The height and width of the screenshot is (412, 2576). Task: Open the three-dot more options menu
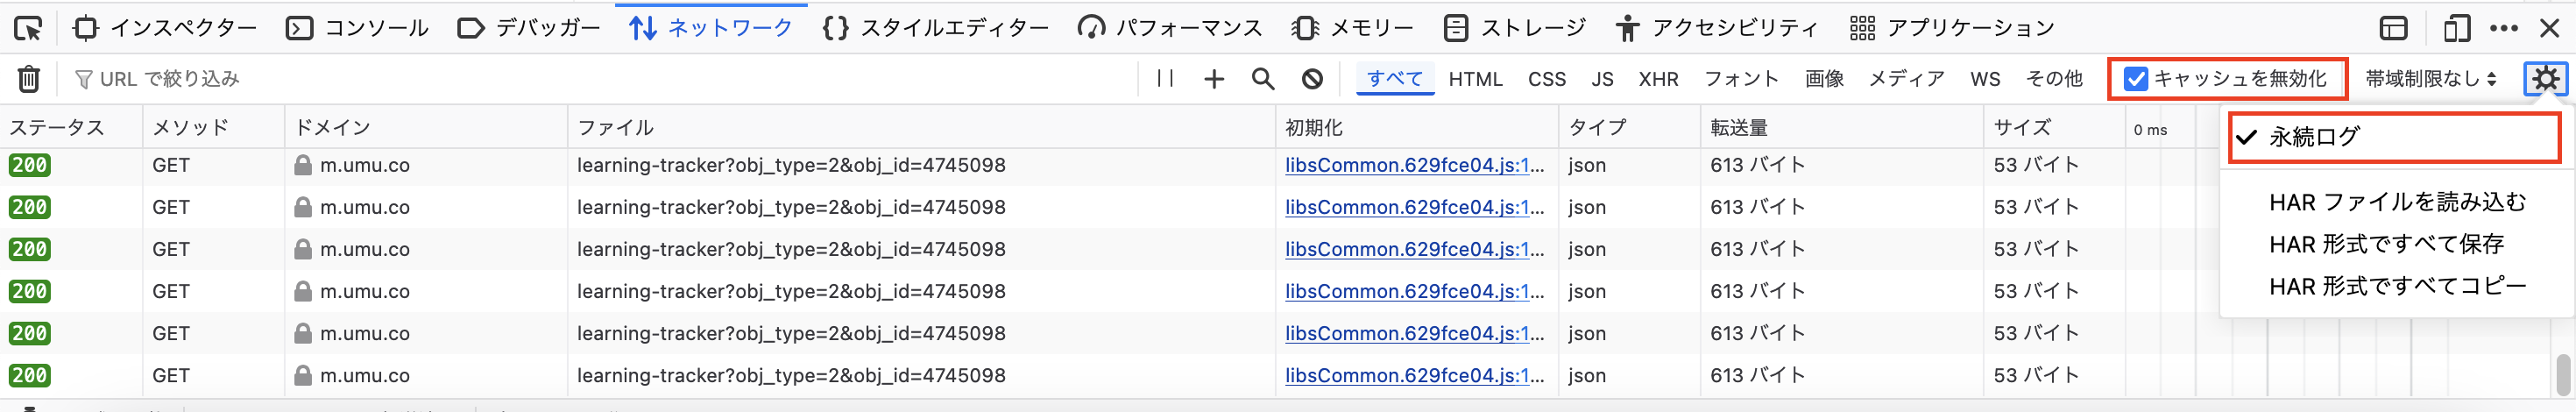[2503, 28]
